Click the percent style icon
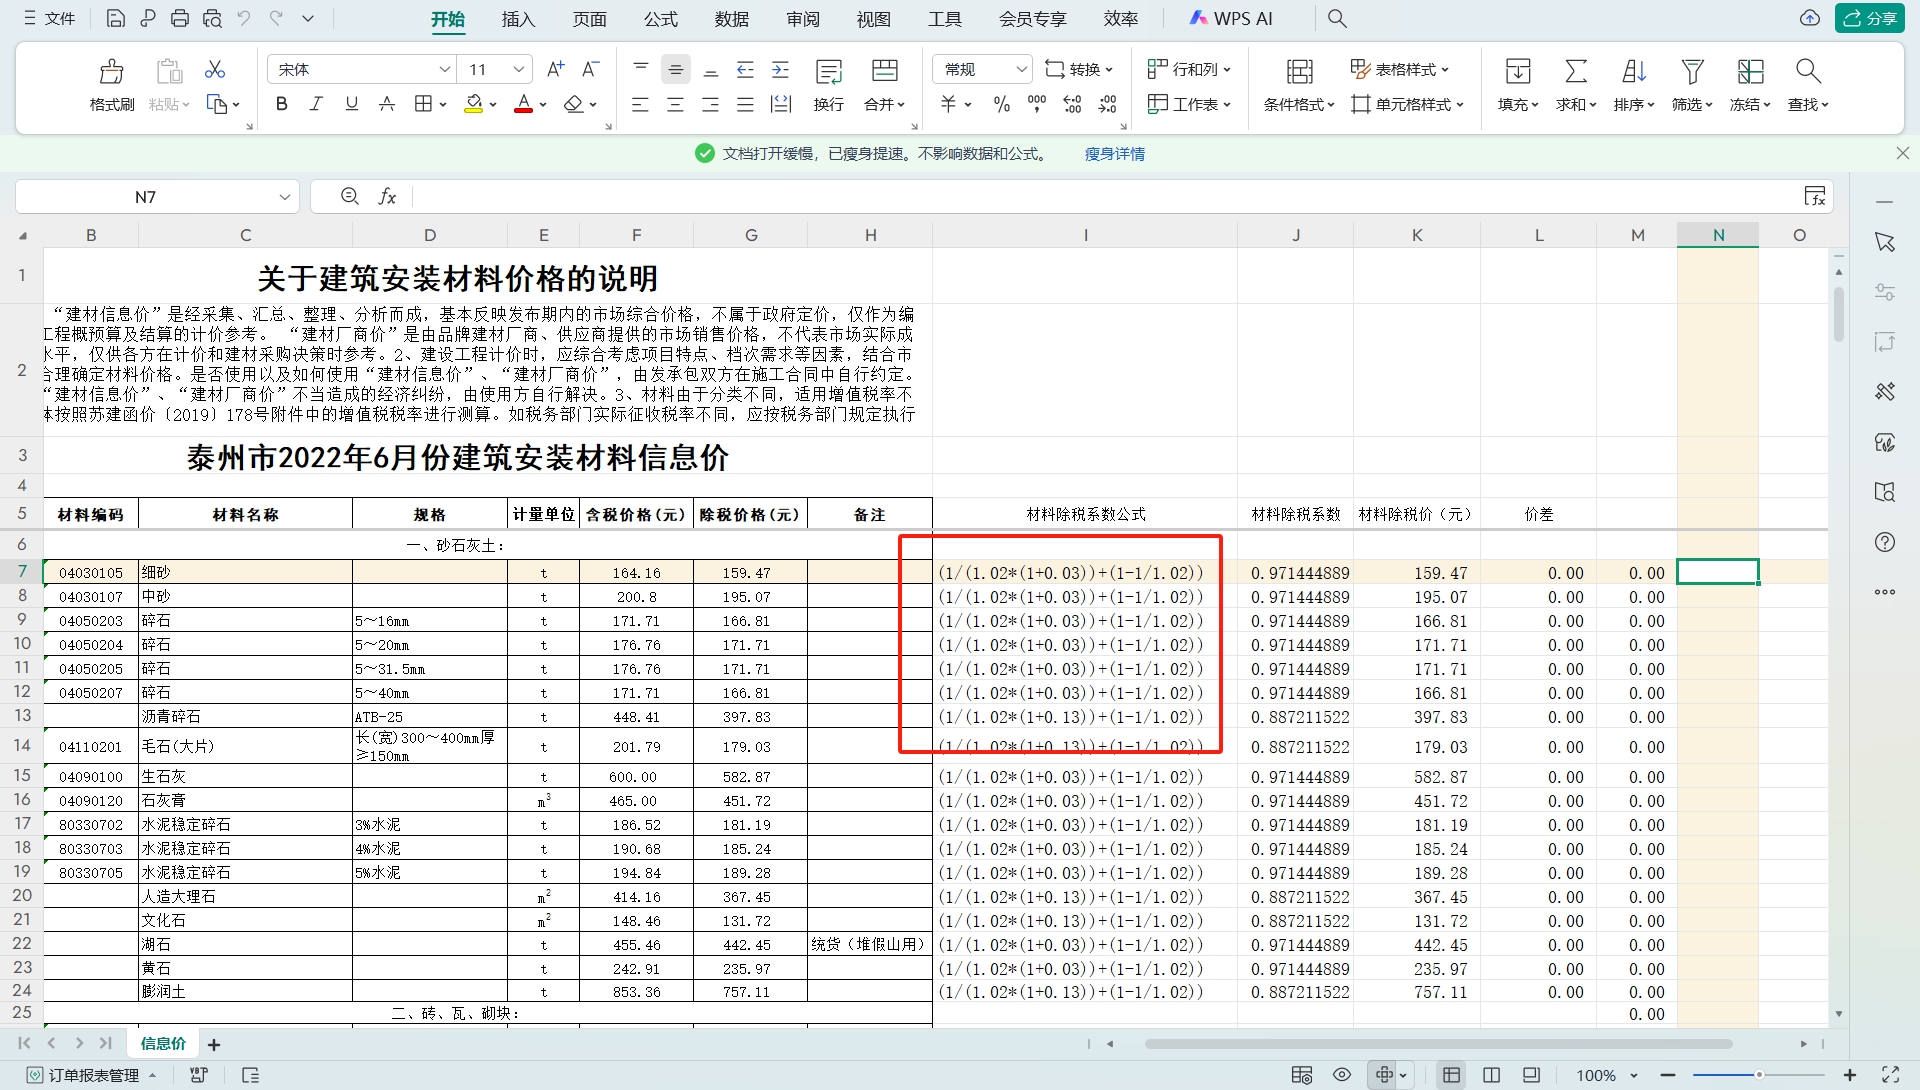Viewport: 1920px width, 1090px height. coord(1002,104)
